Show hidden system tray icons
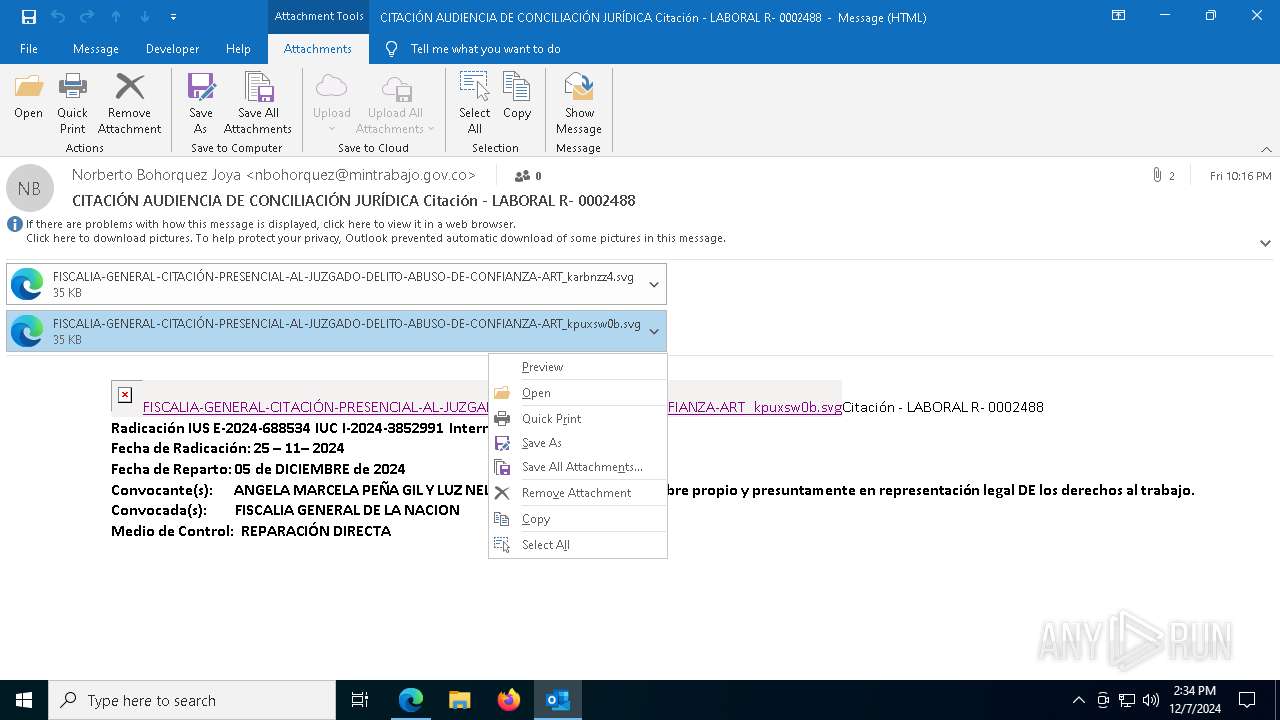This screenshot has width=1280, height=720. pyautogui.click(x=1078, y=700)
